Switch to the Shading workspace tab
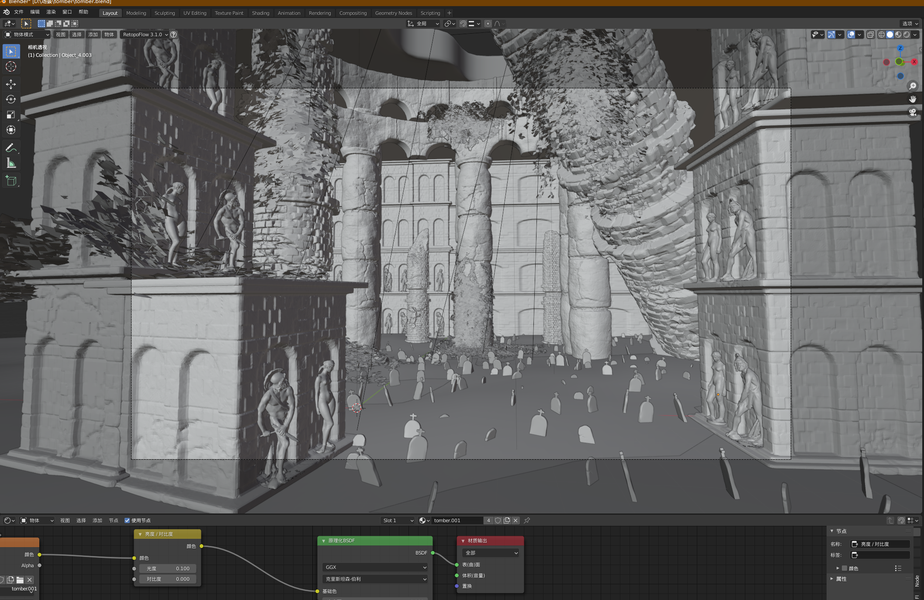924x600 pixels. (260, 12)
